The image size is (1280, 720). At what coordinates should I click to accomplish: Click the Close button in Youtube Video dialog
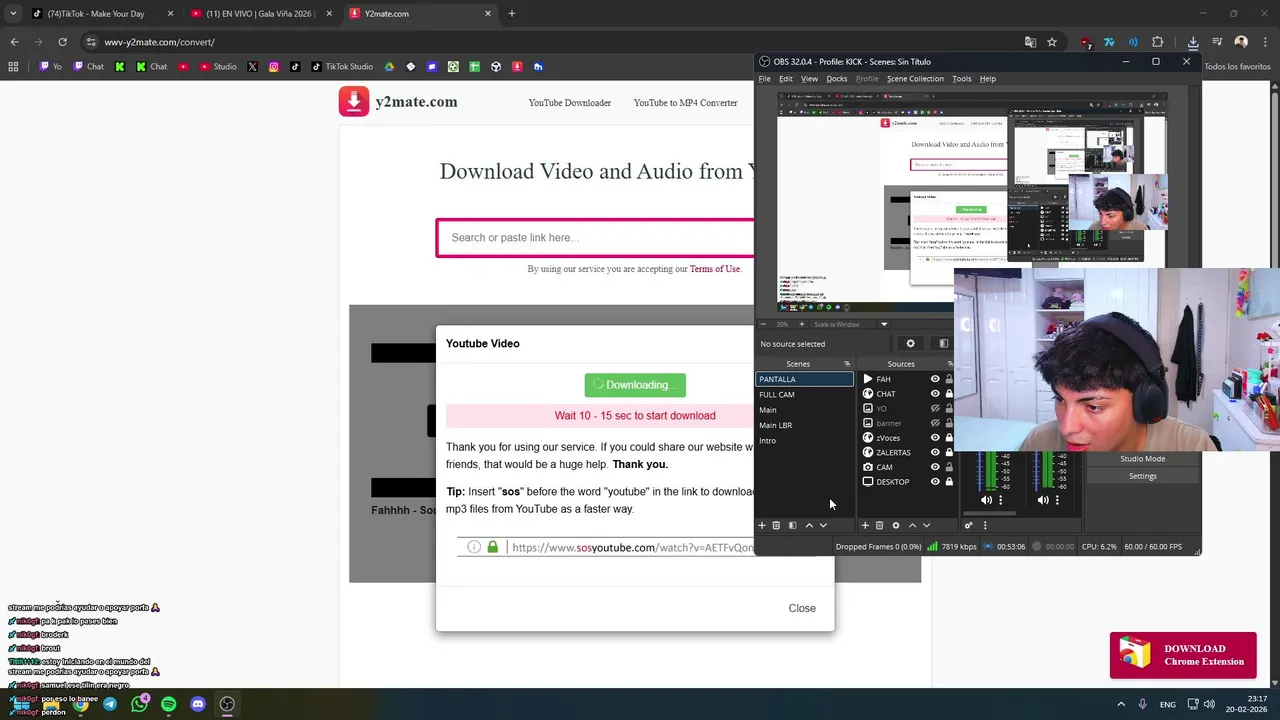pyautogui.click(x=802, y=608)
